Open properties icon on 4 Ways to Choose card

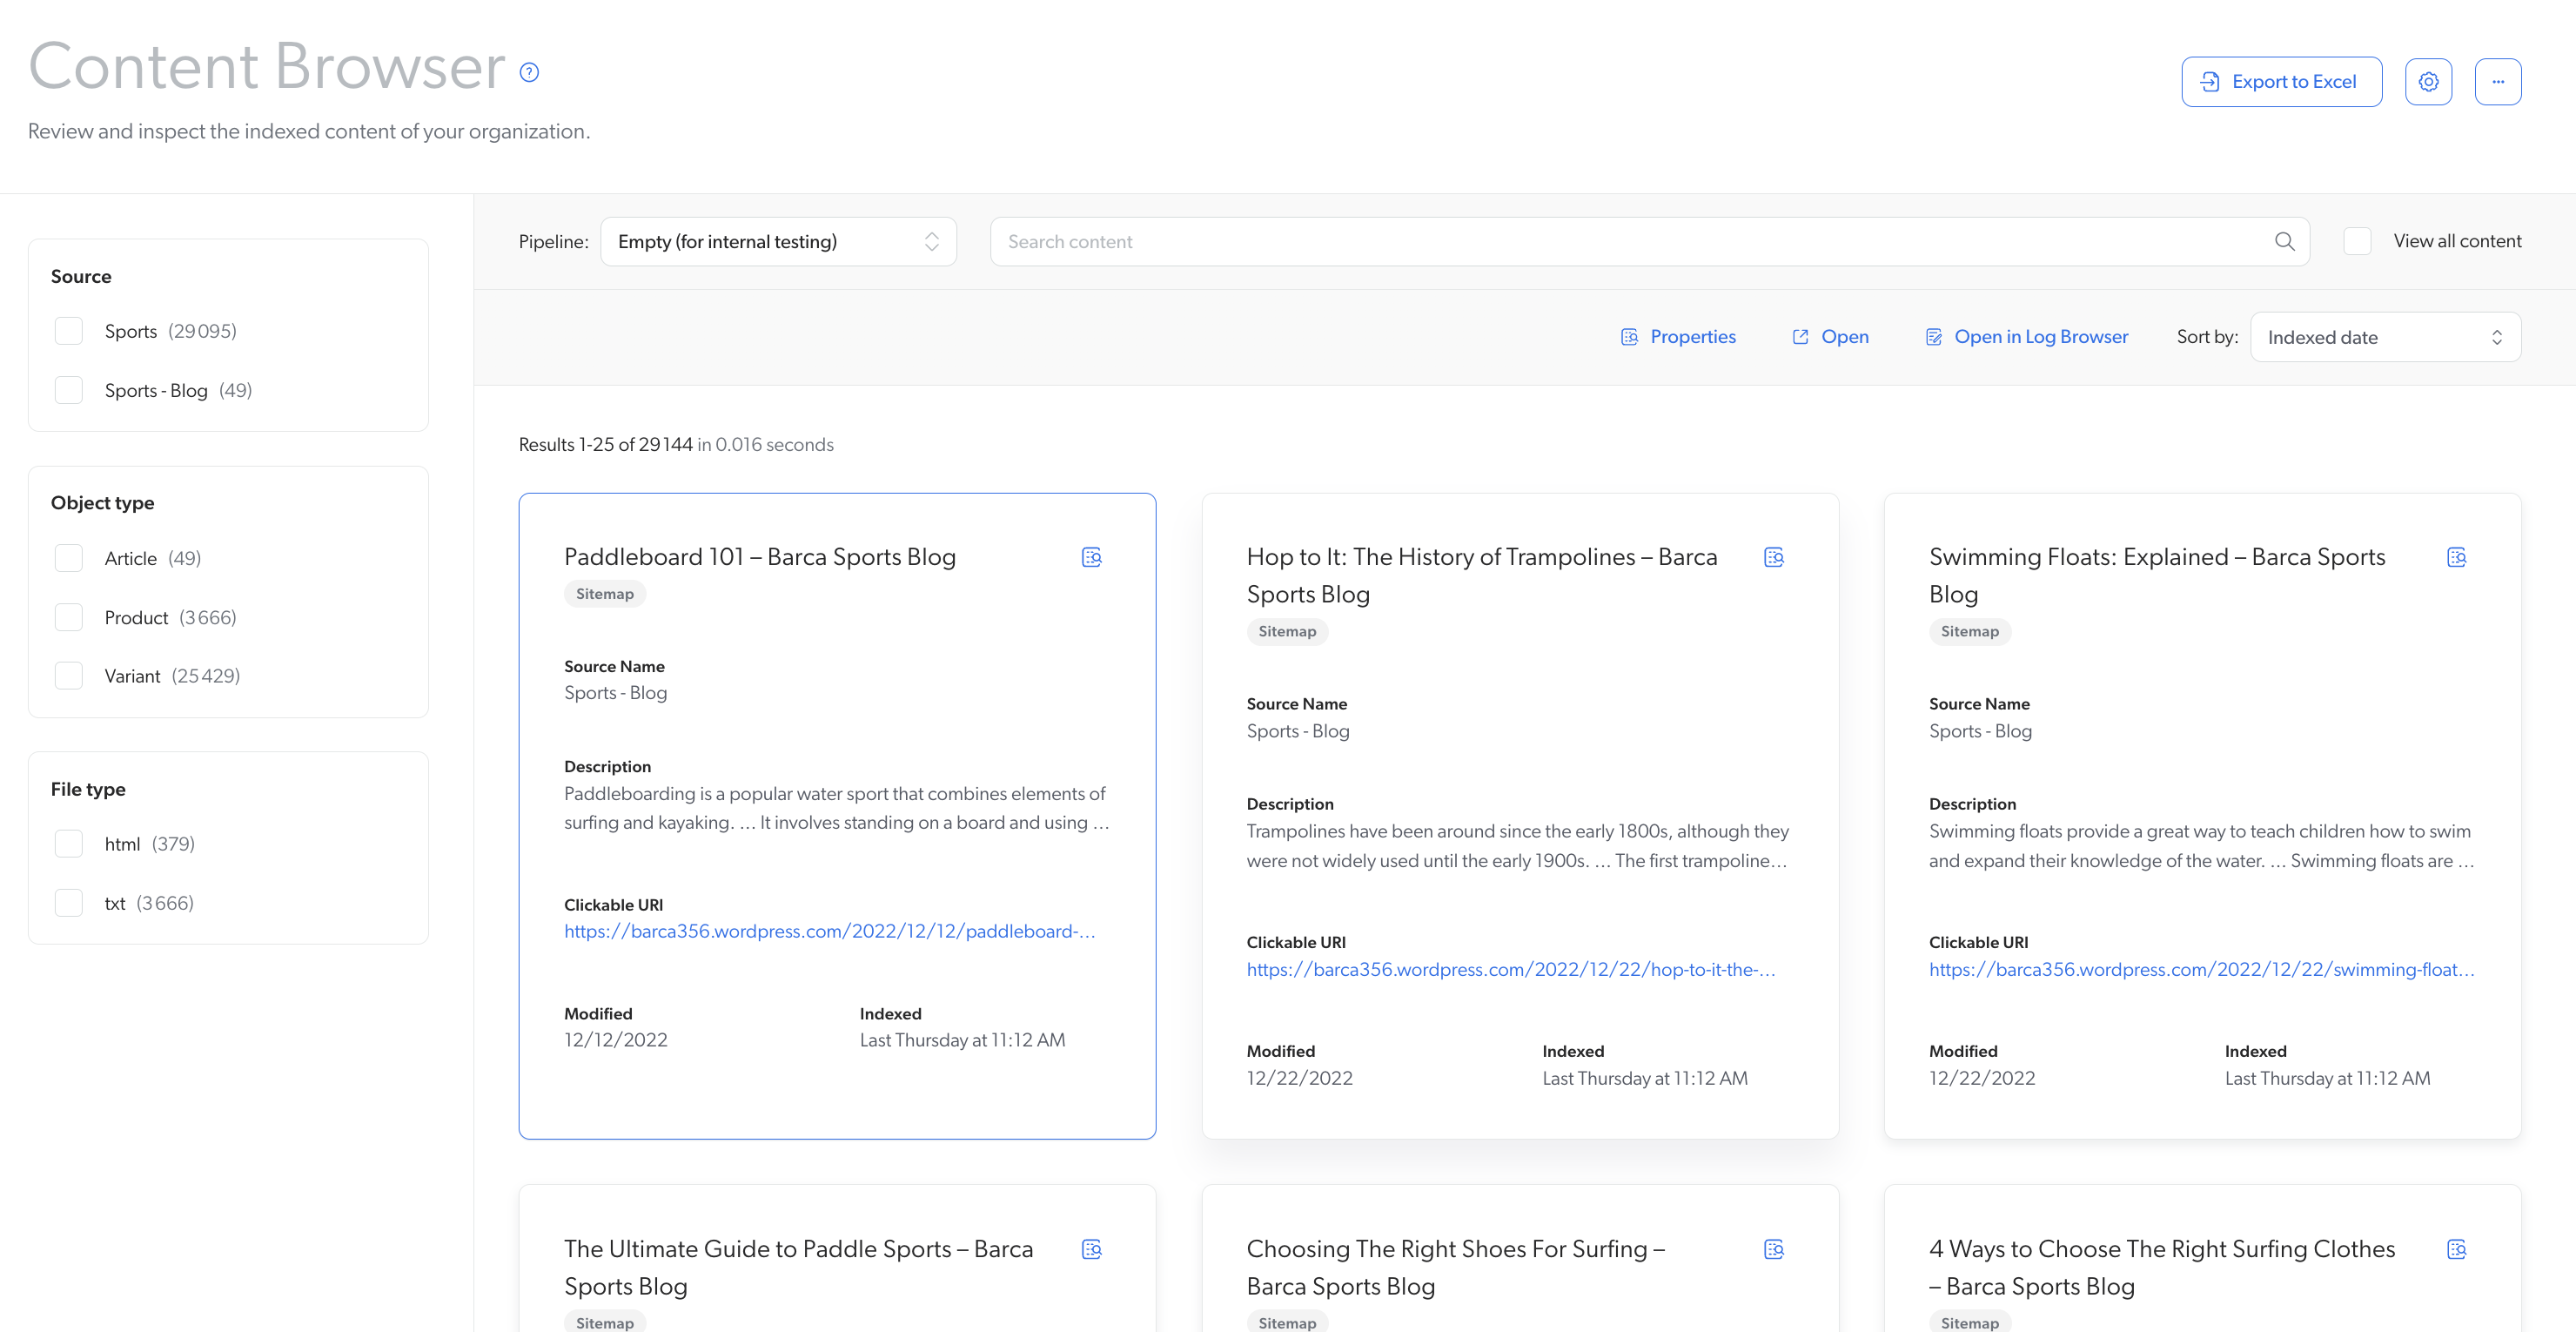2457,1249
